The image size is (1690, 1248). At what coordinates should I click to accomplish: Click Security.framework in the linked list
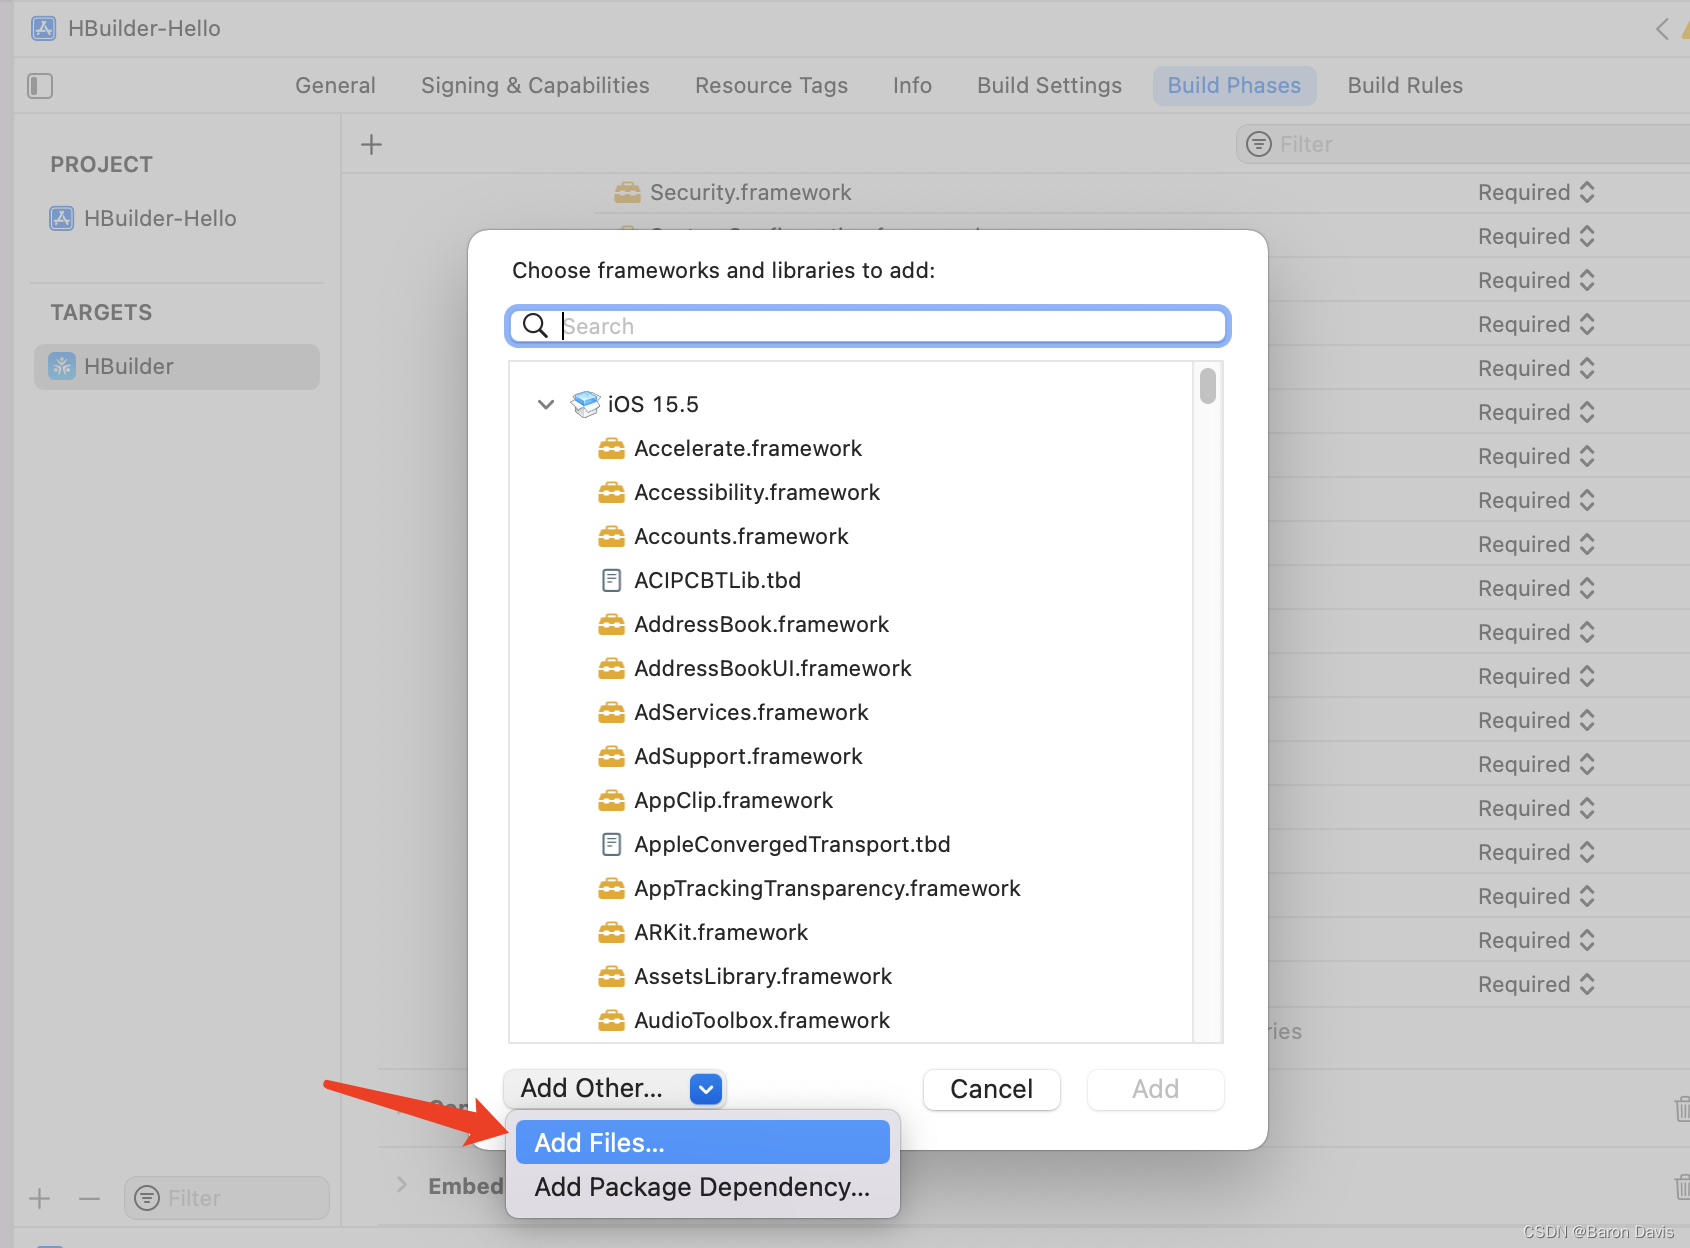(750, 192)
